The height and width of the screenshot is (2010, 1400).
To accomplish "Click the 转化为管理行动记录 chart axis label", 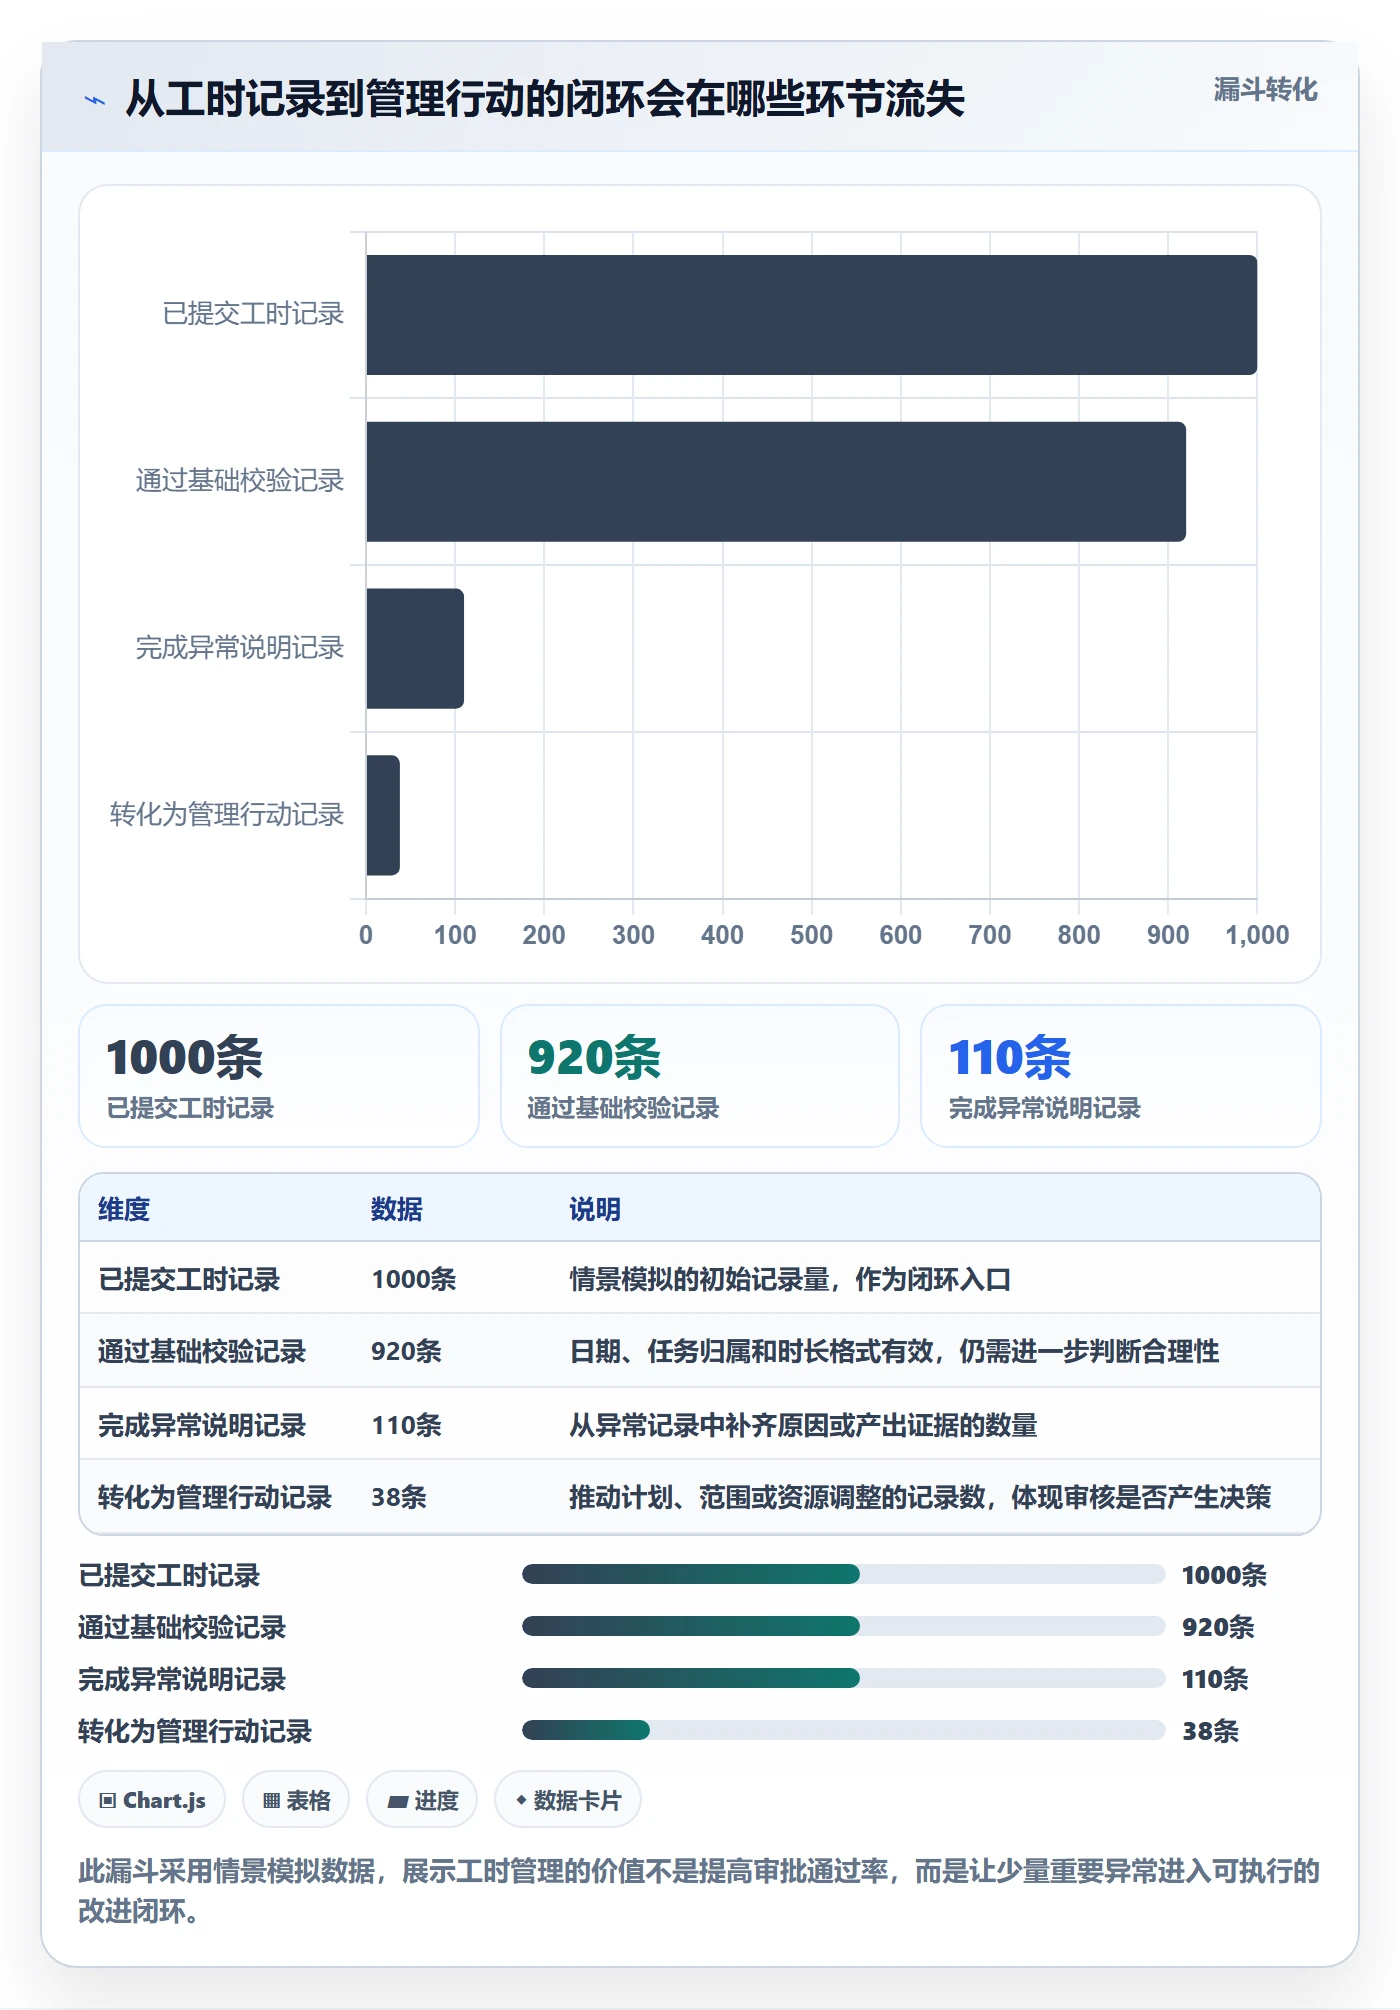I will pos(227,815).
